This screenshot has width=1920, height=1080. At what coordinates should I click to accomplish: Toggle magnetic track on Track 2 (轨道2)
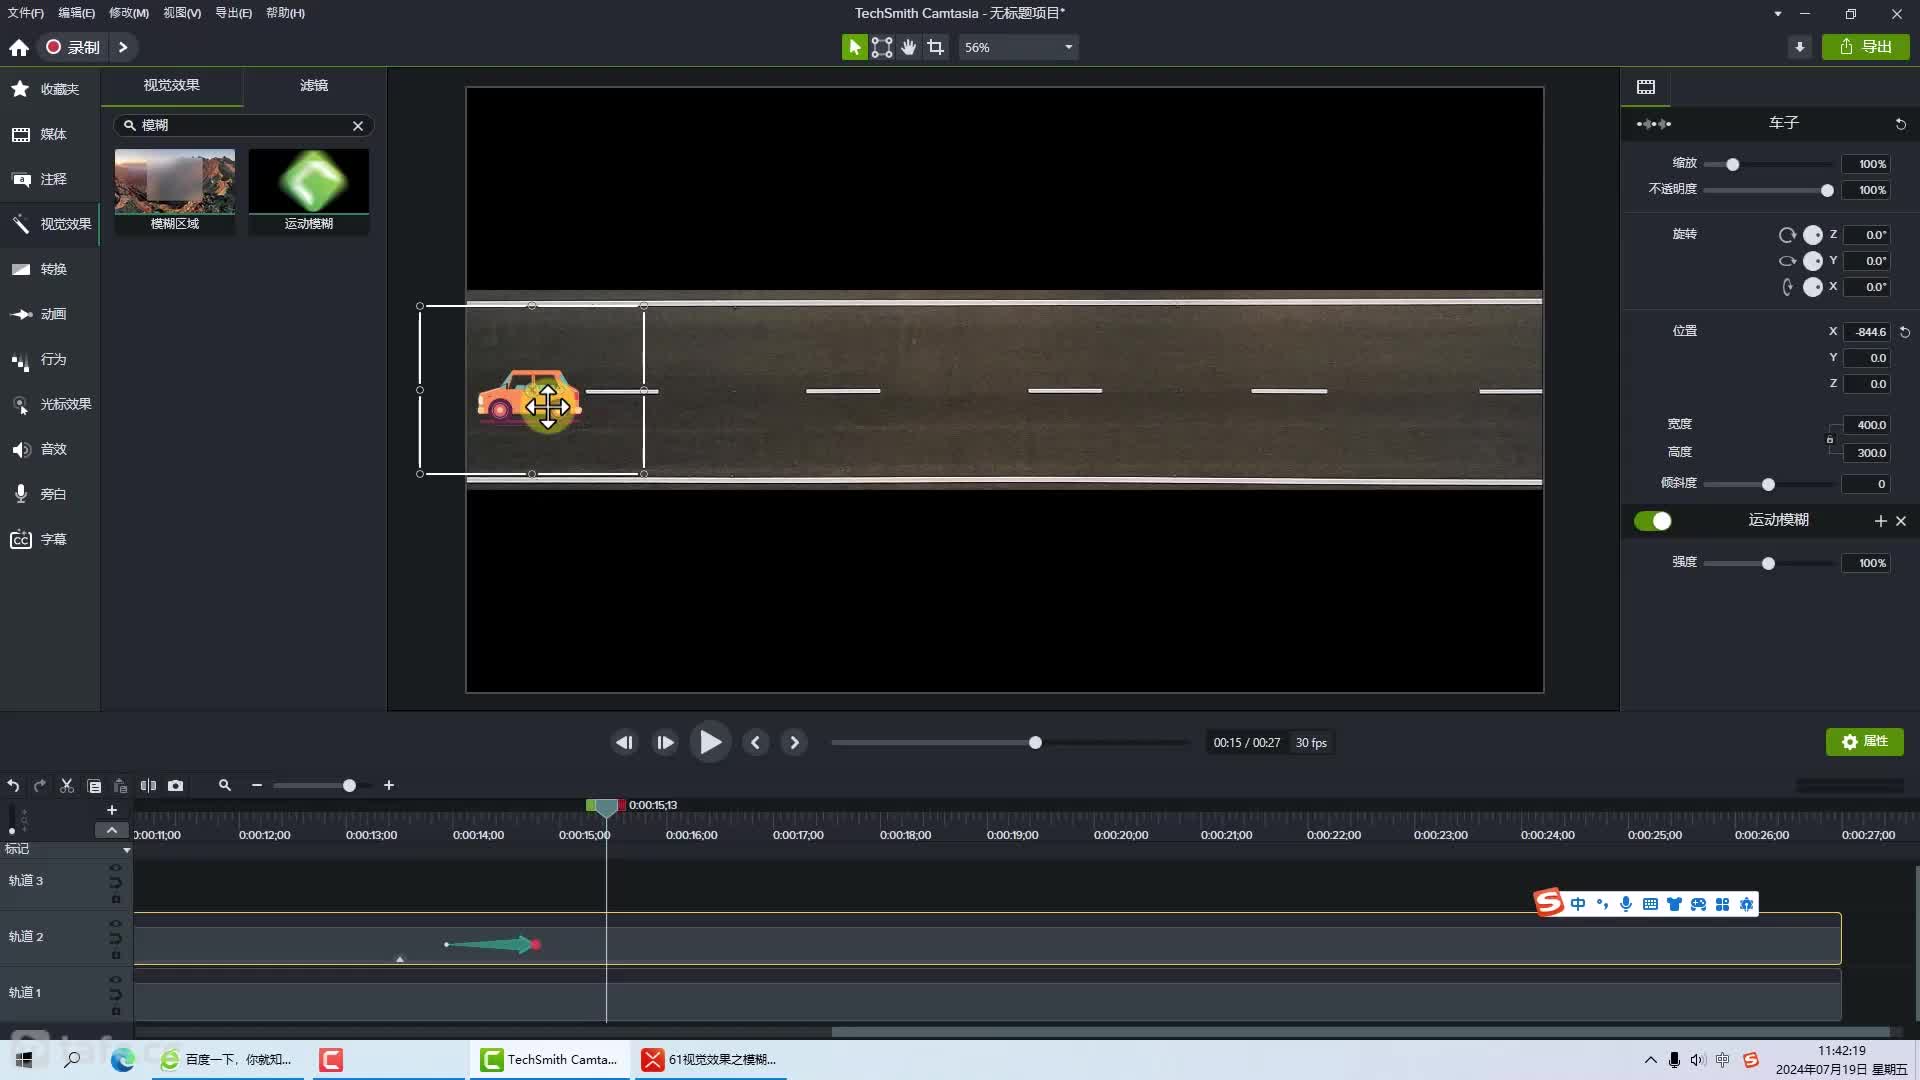point(115,938)
